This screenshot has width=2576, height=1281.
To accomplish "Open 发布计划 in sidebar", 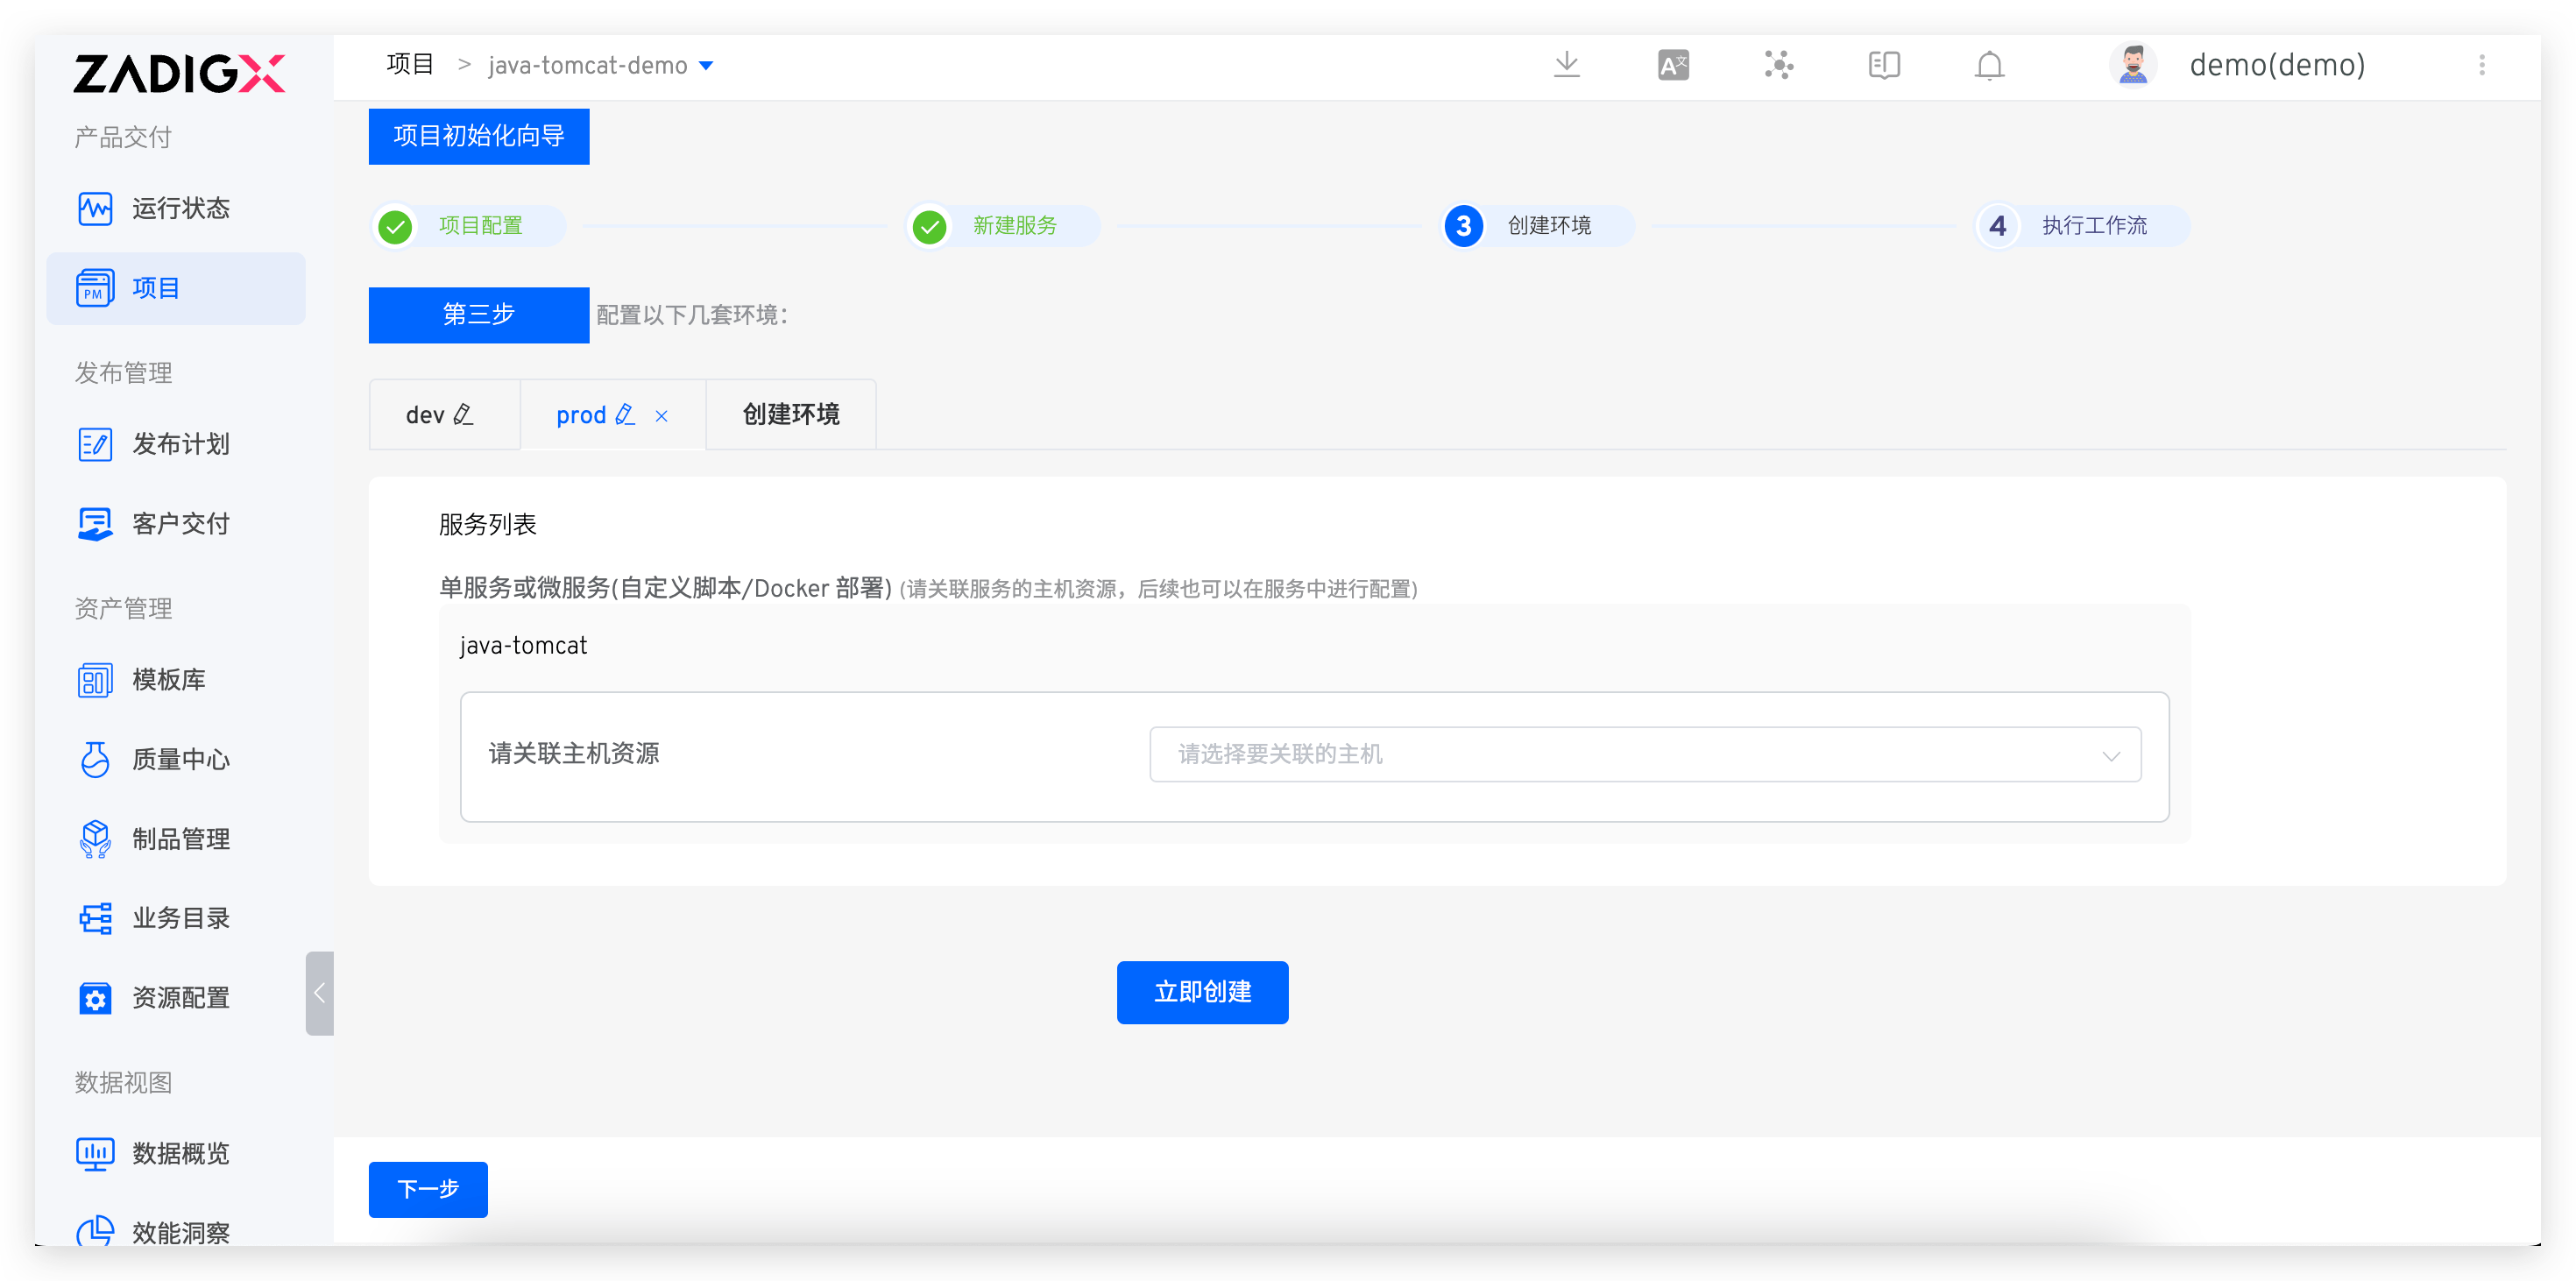I will [176, 444].
